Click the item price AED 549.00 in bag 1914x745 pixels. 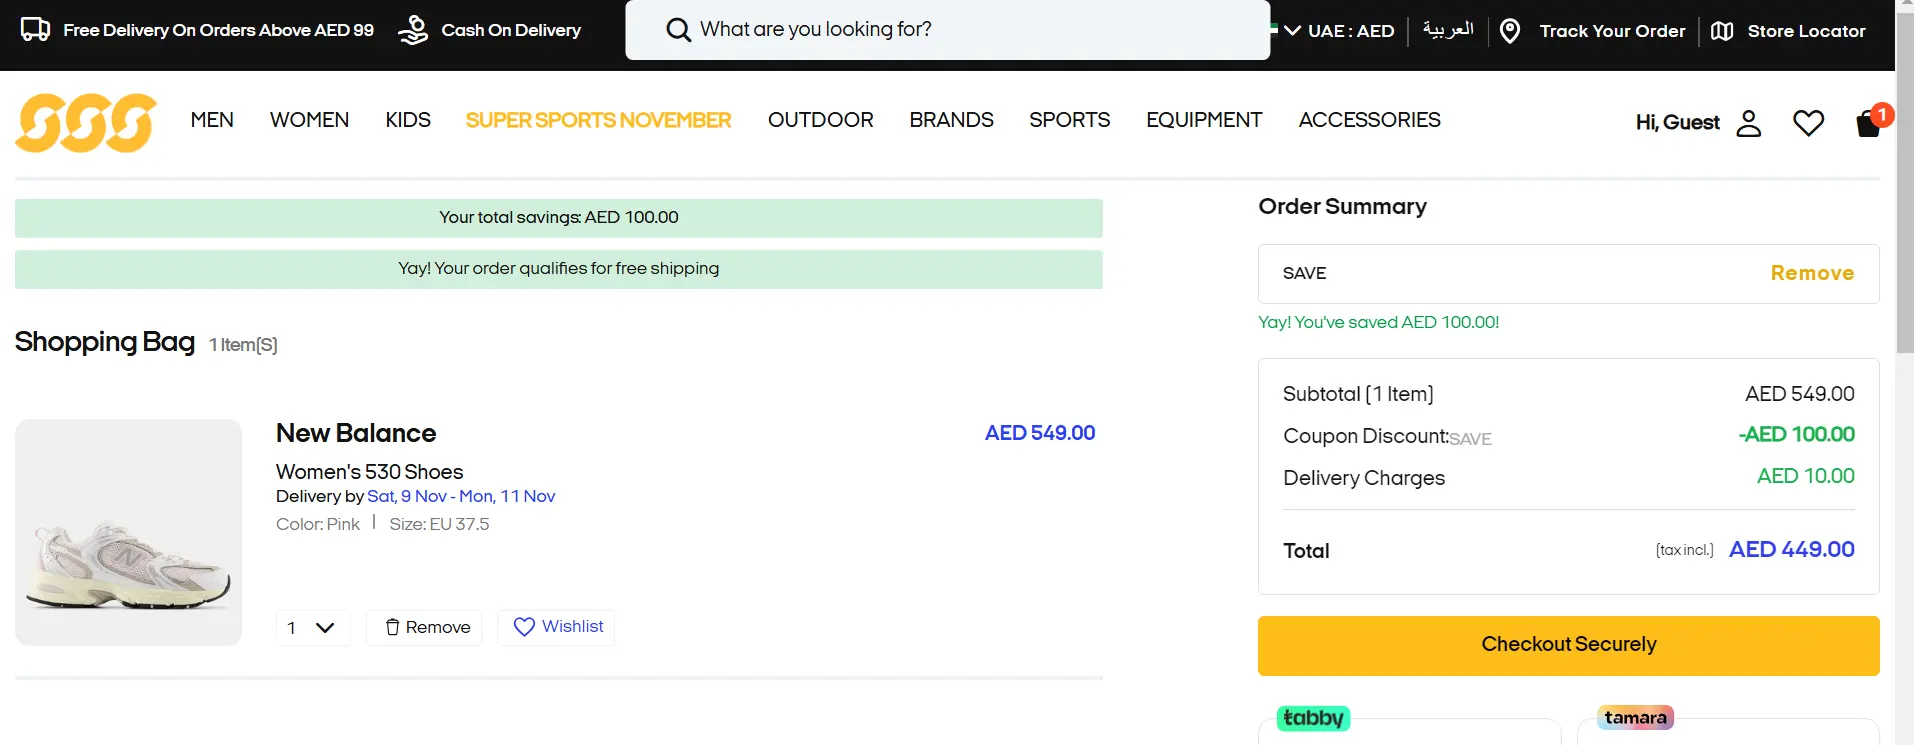click(1040, 433)
